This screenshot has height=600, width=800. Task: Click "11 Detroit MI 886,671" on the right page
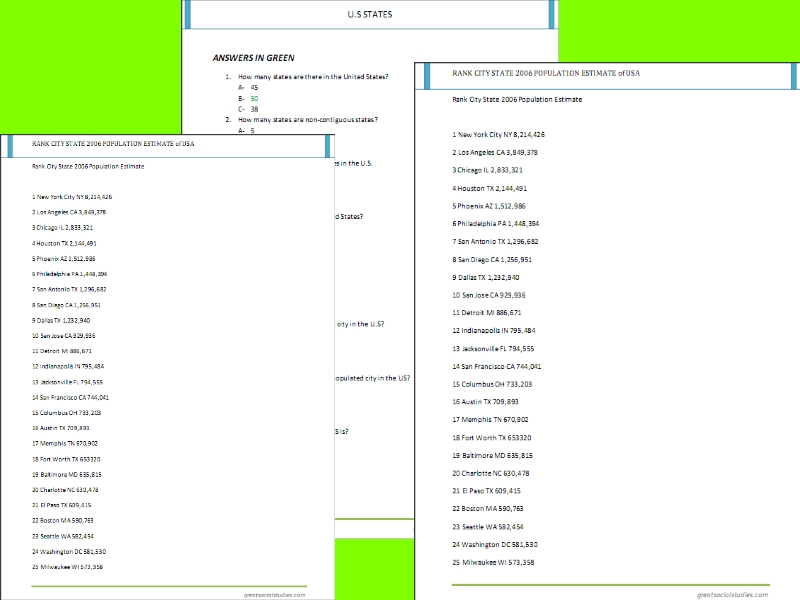[x=487, y=313]
